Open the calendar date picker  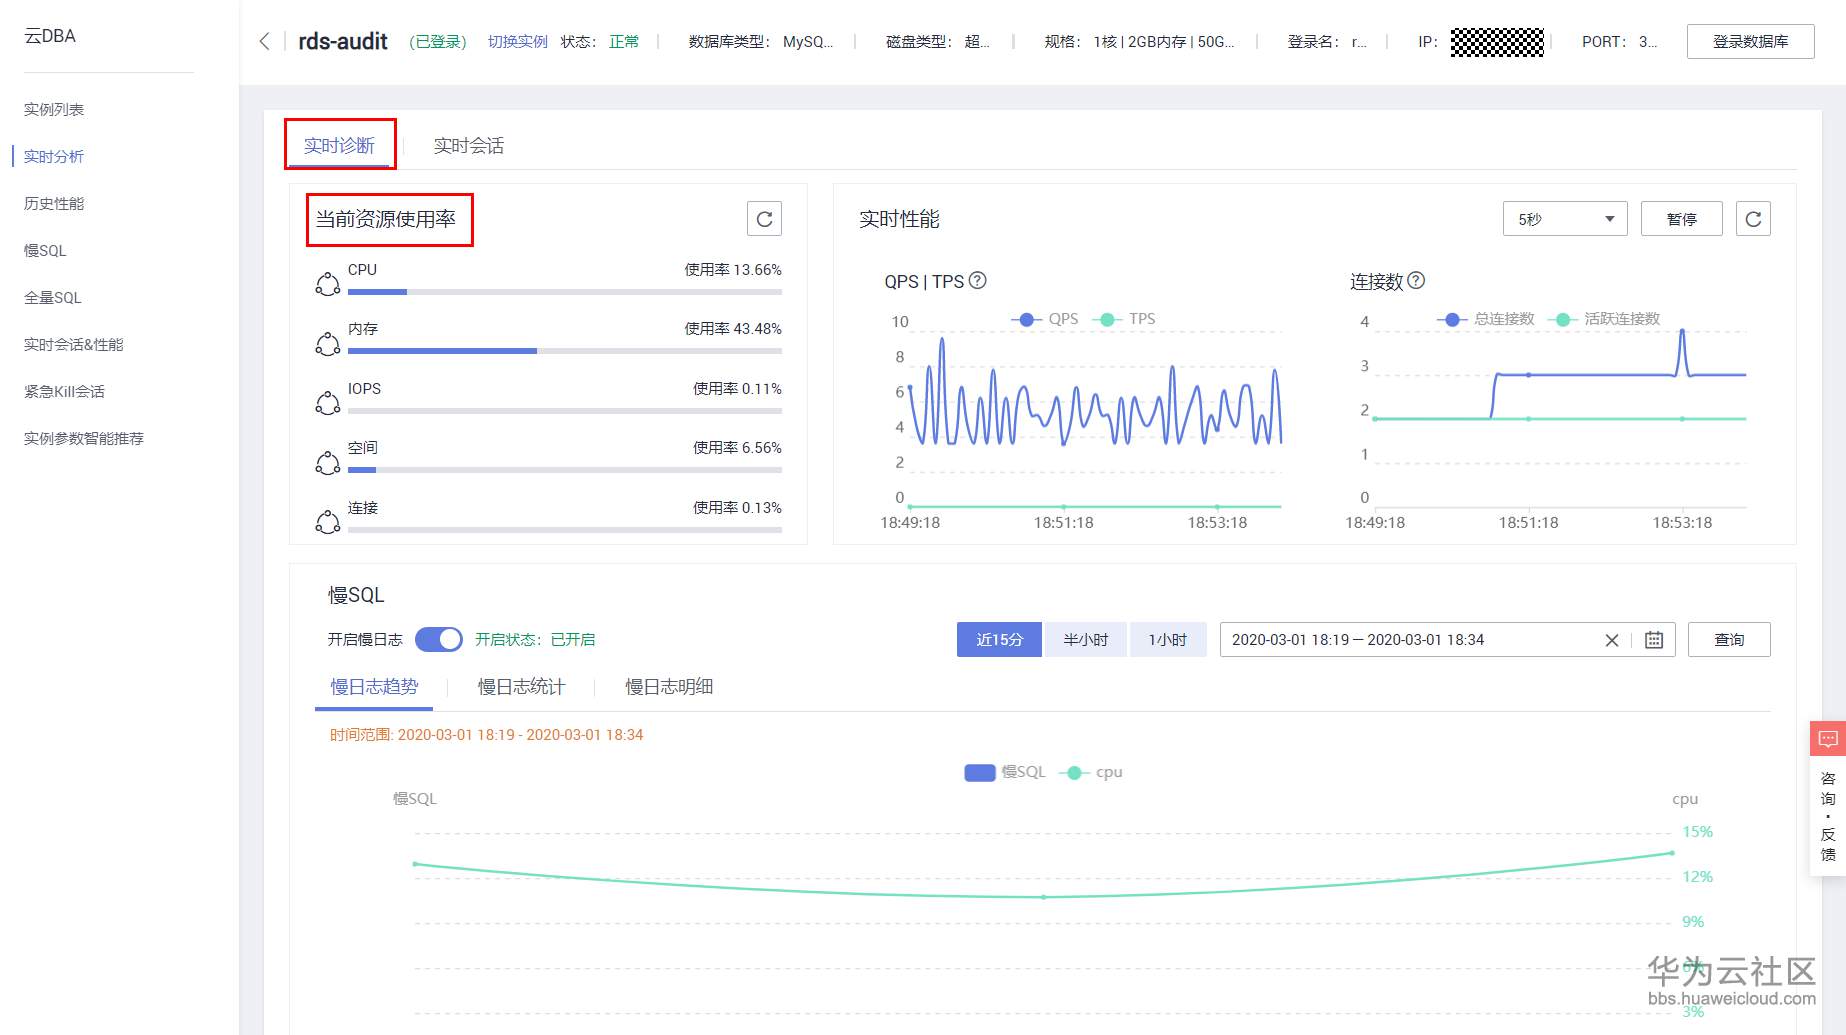coord(1654,640)
